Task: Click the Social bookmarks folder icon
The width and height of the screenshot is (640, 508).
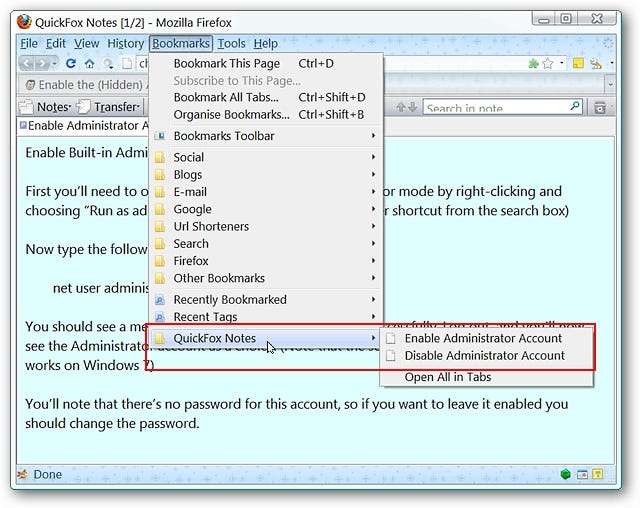Action: tap(160, 158)
